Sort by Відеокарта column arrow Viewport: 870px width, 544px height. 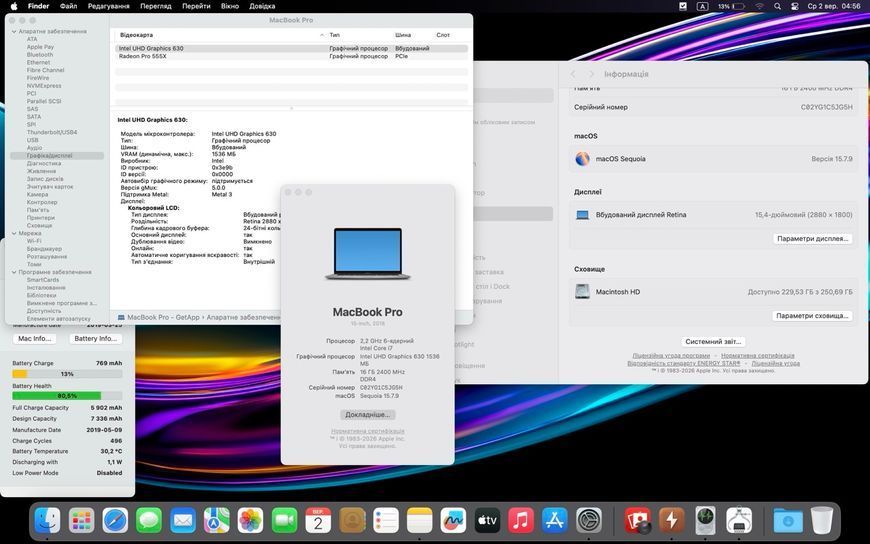pyautogui.click(x=322, y=35)
